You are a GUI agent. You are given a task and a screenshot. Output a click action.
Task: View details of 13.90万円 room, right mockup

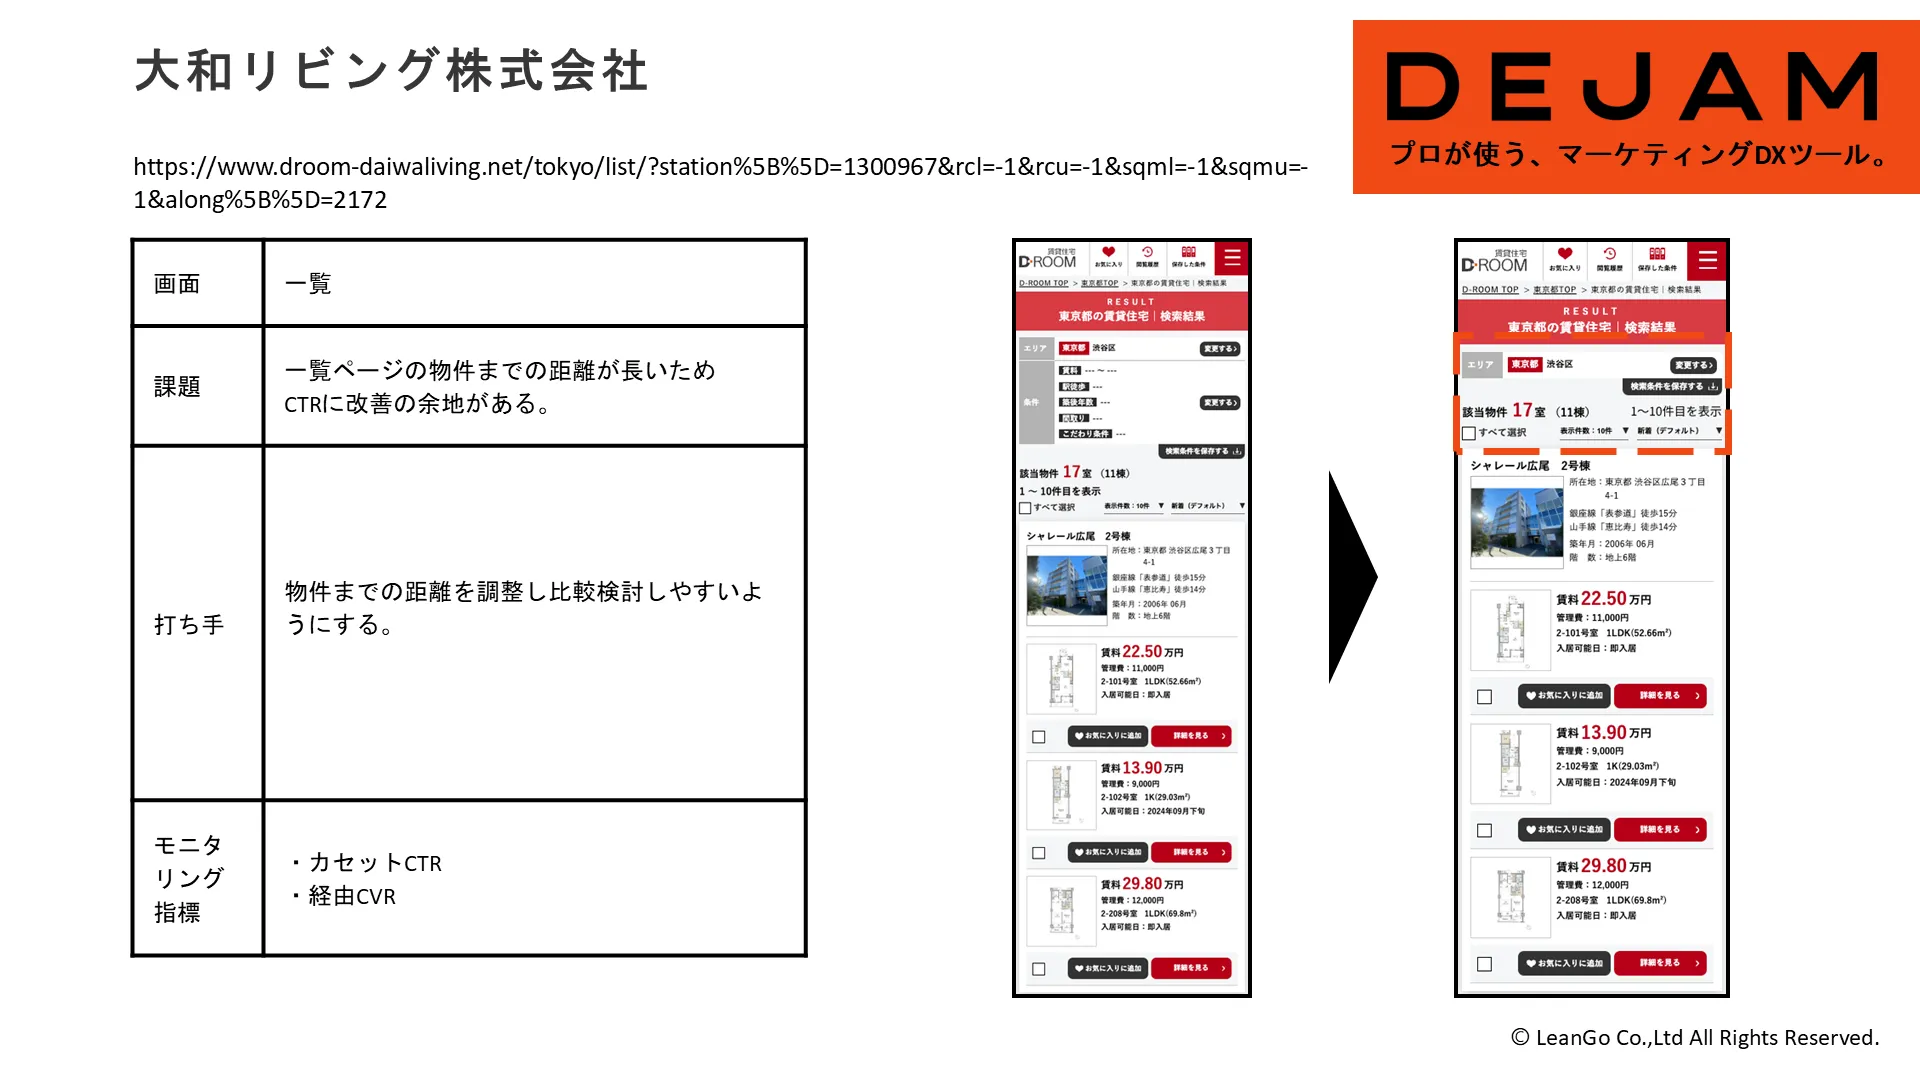click(1660, 830)
